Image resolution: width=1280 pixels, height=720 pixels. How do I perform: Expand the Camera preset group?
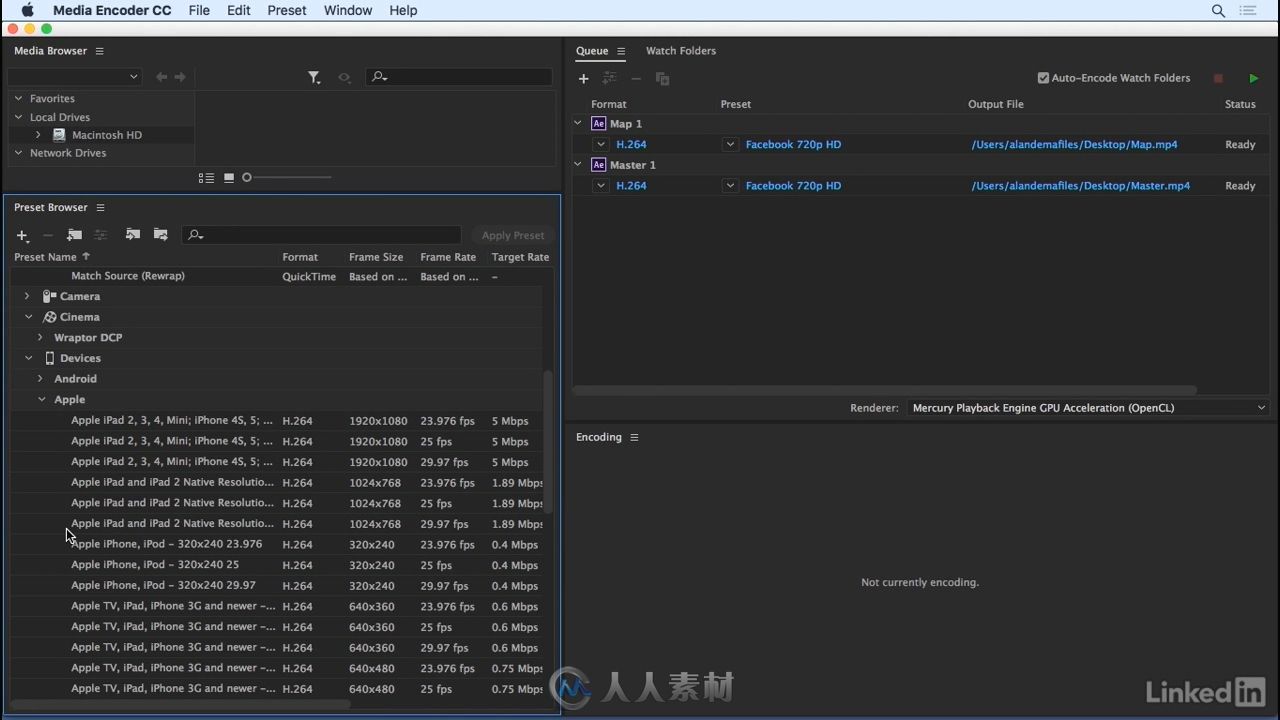[27, 296]
